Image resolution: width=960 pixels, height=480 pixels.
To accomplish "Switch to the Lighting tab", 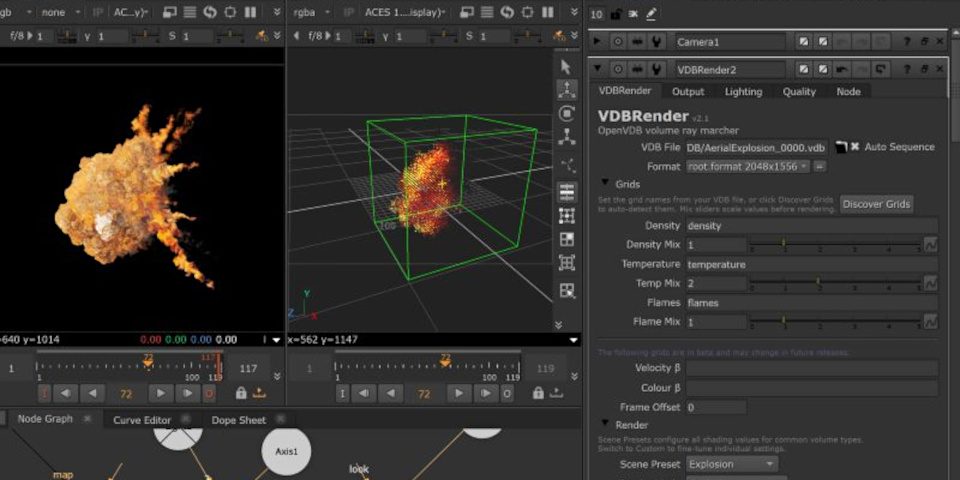I will click(x=743, y=91).
